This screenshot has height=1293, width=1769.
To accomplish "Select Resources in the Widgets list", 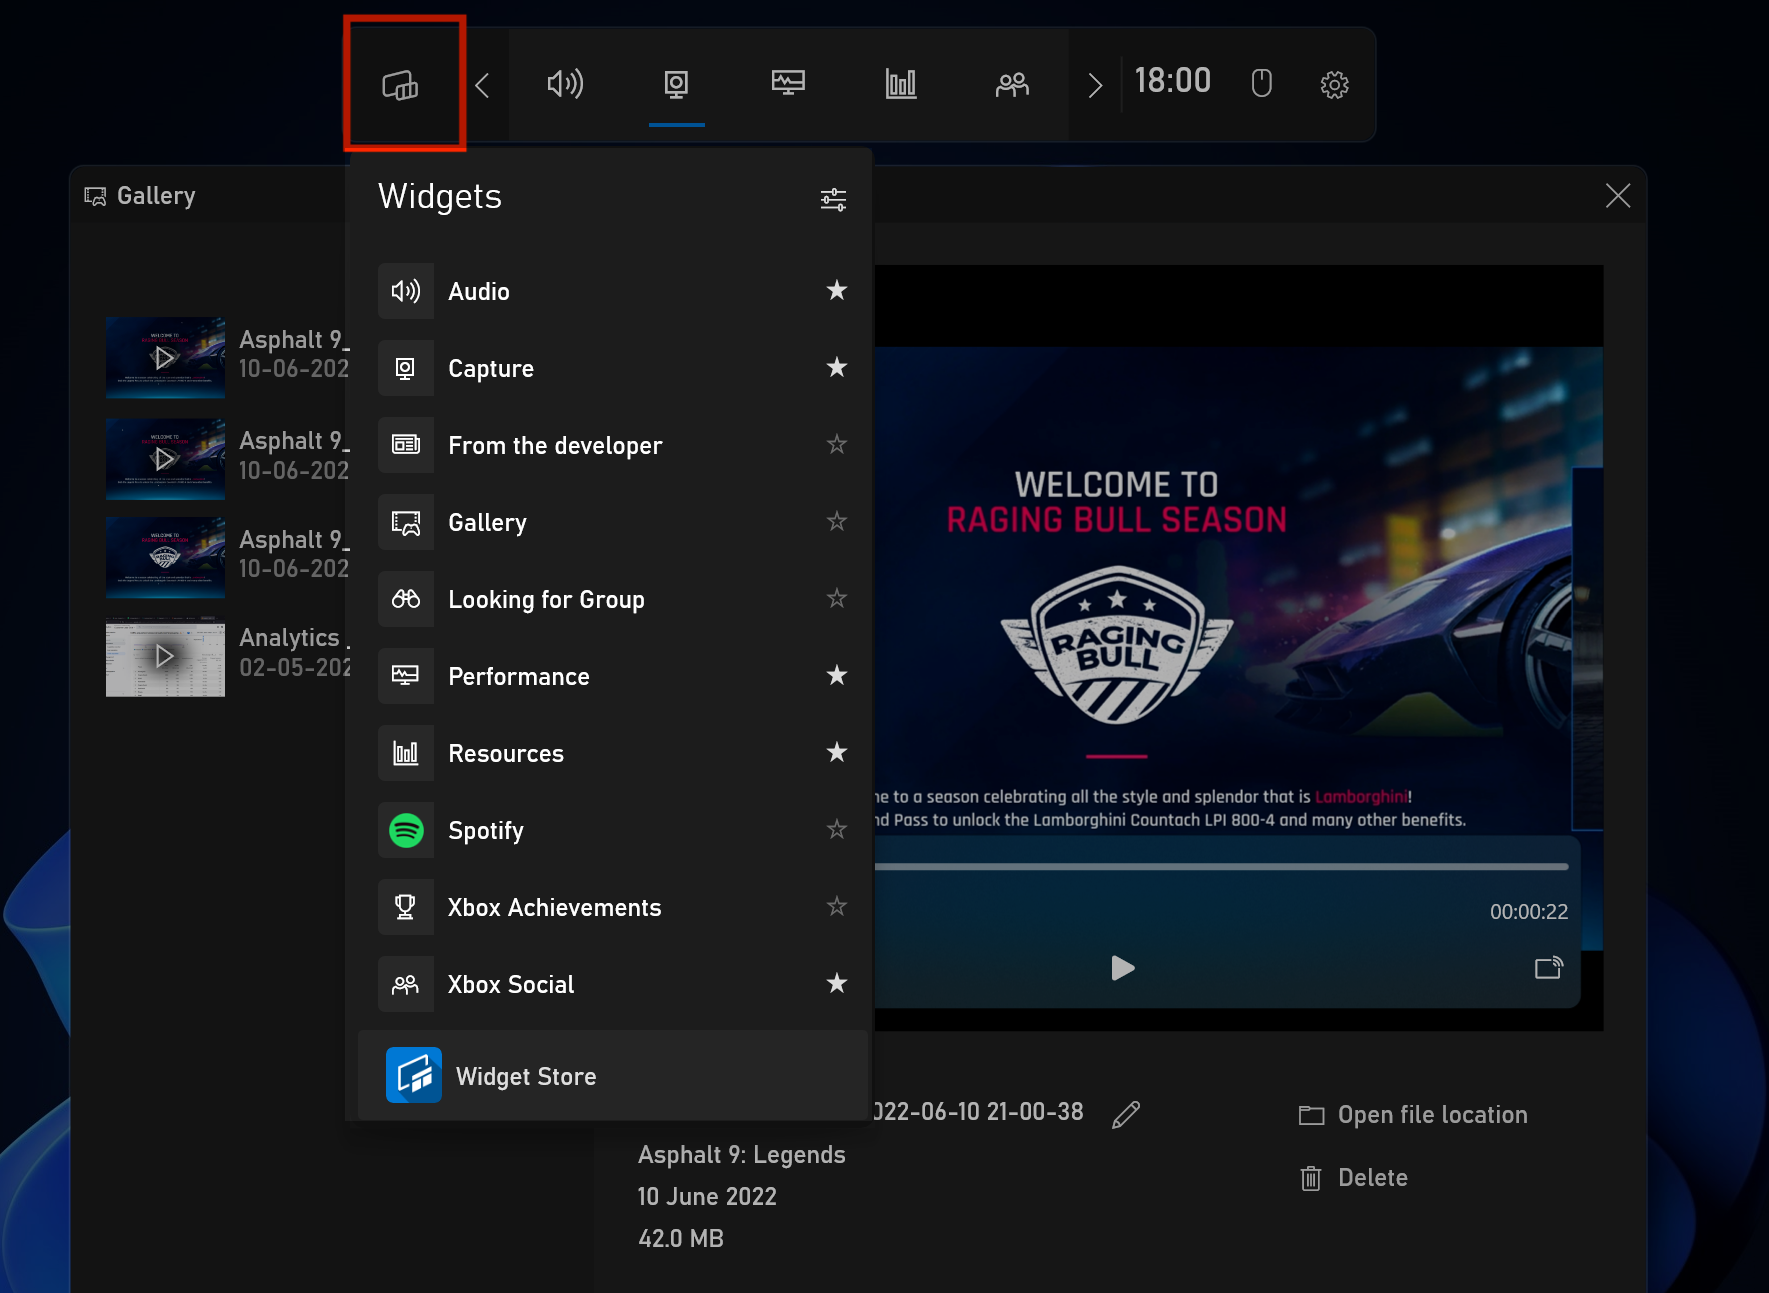I will tap(613, 753).
